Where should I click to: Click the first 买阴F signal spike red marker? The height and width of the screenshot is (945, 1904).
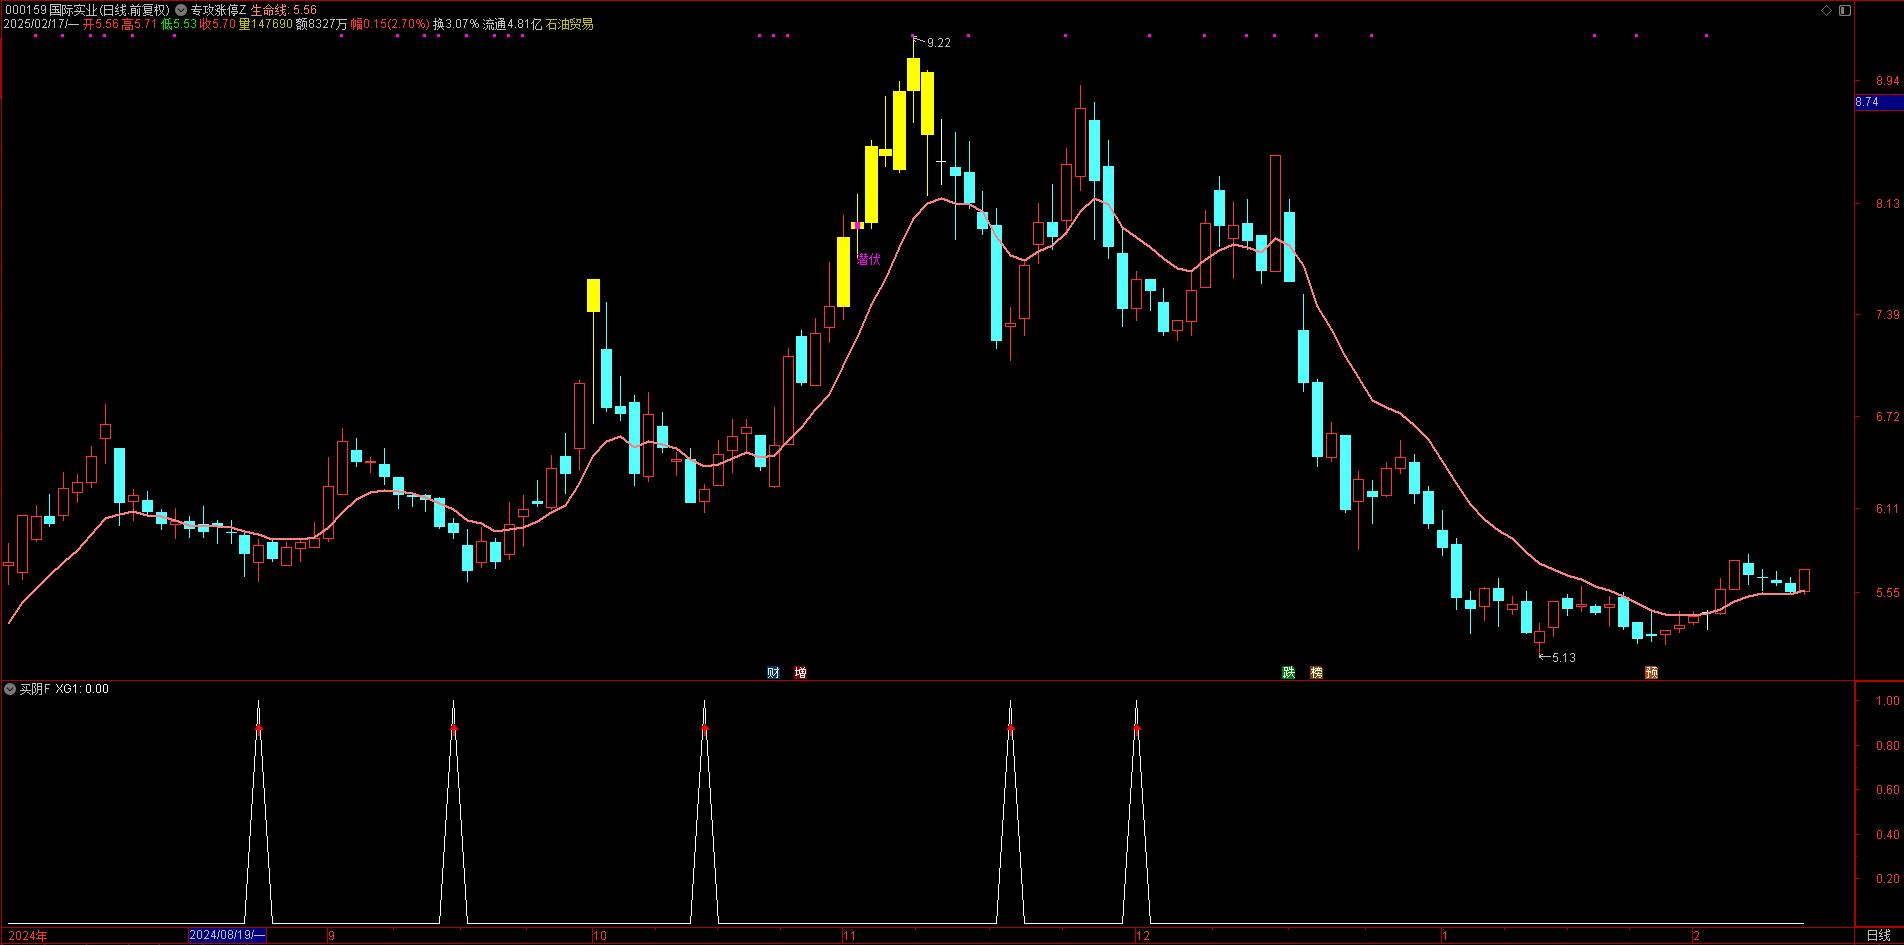[259, 729]
